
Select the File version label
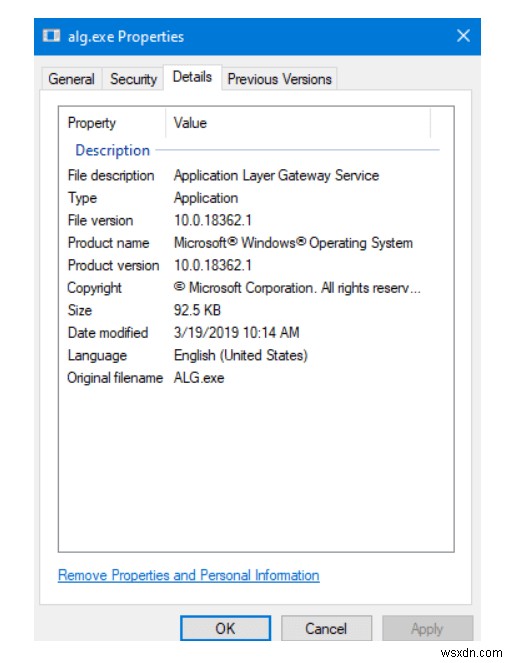(100, 220)
